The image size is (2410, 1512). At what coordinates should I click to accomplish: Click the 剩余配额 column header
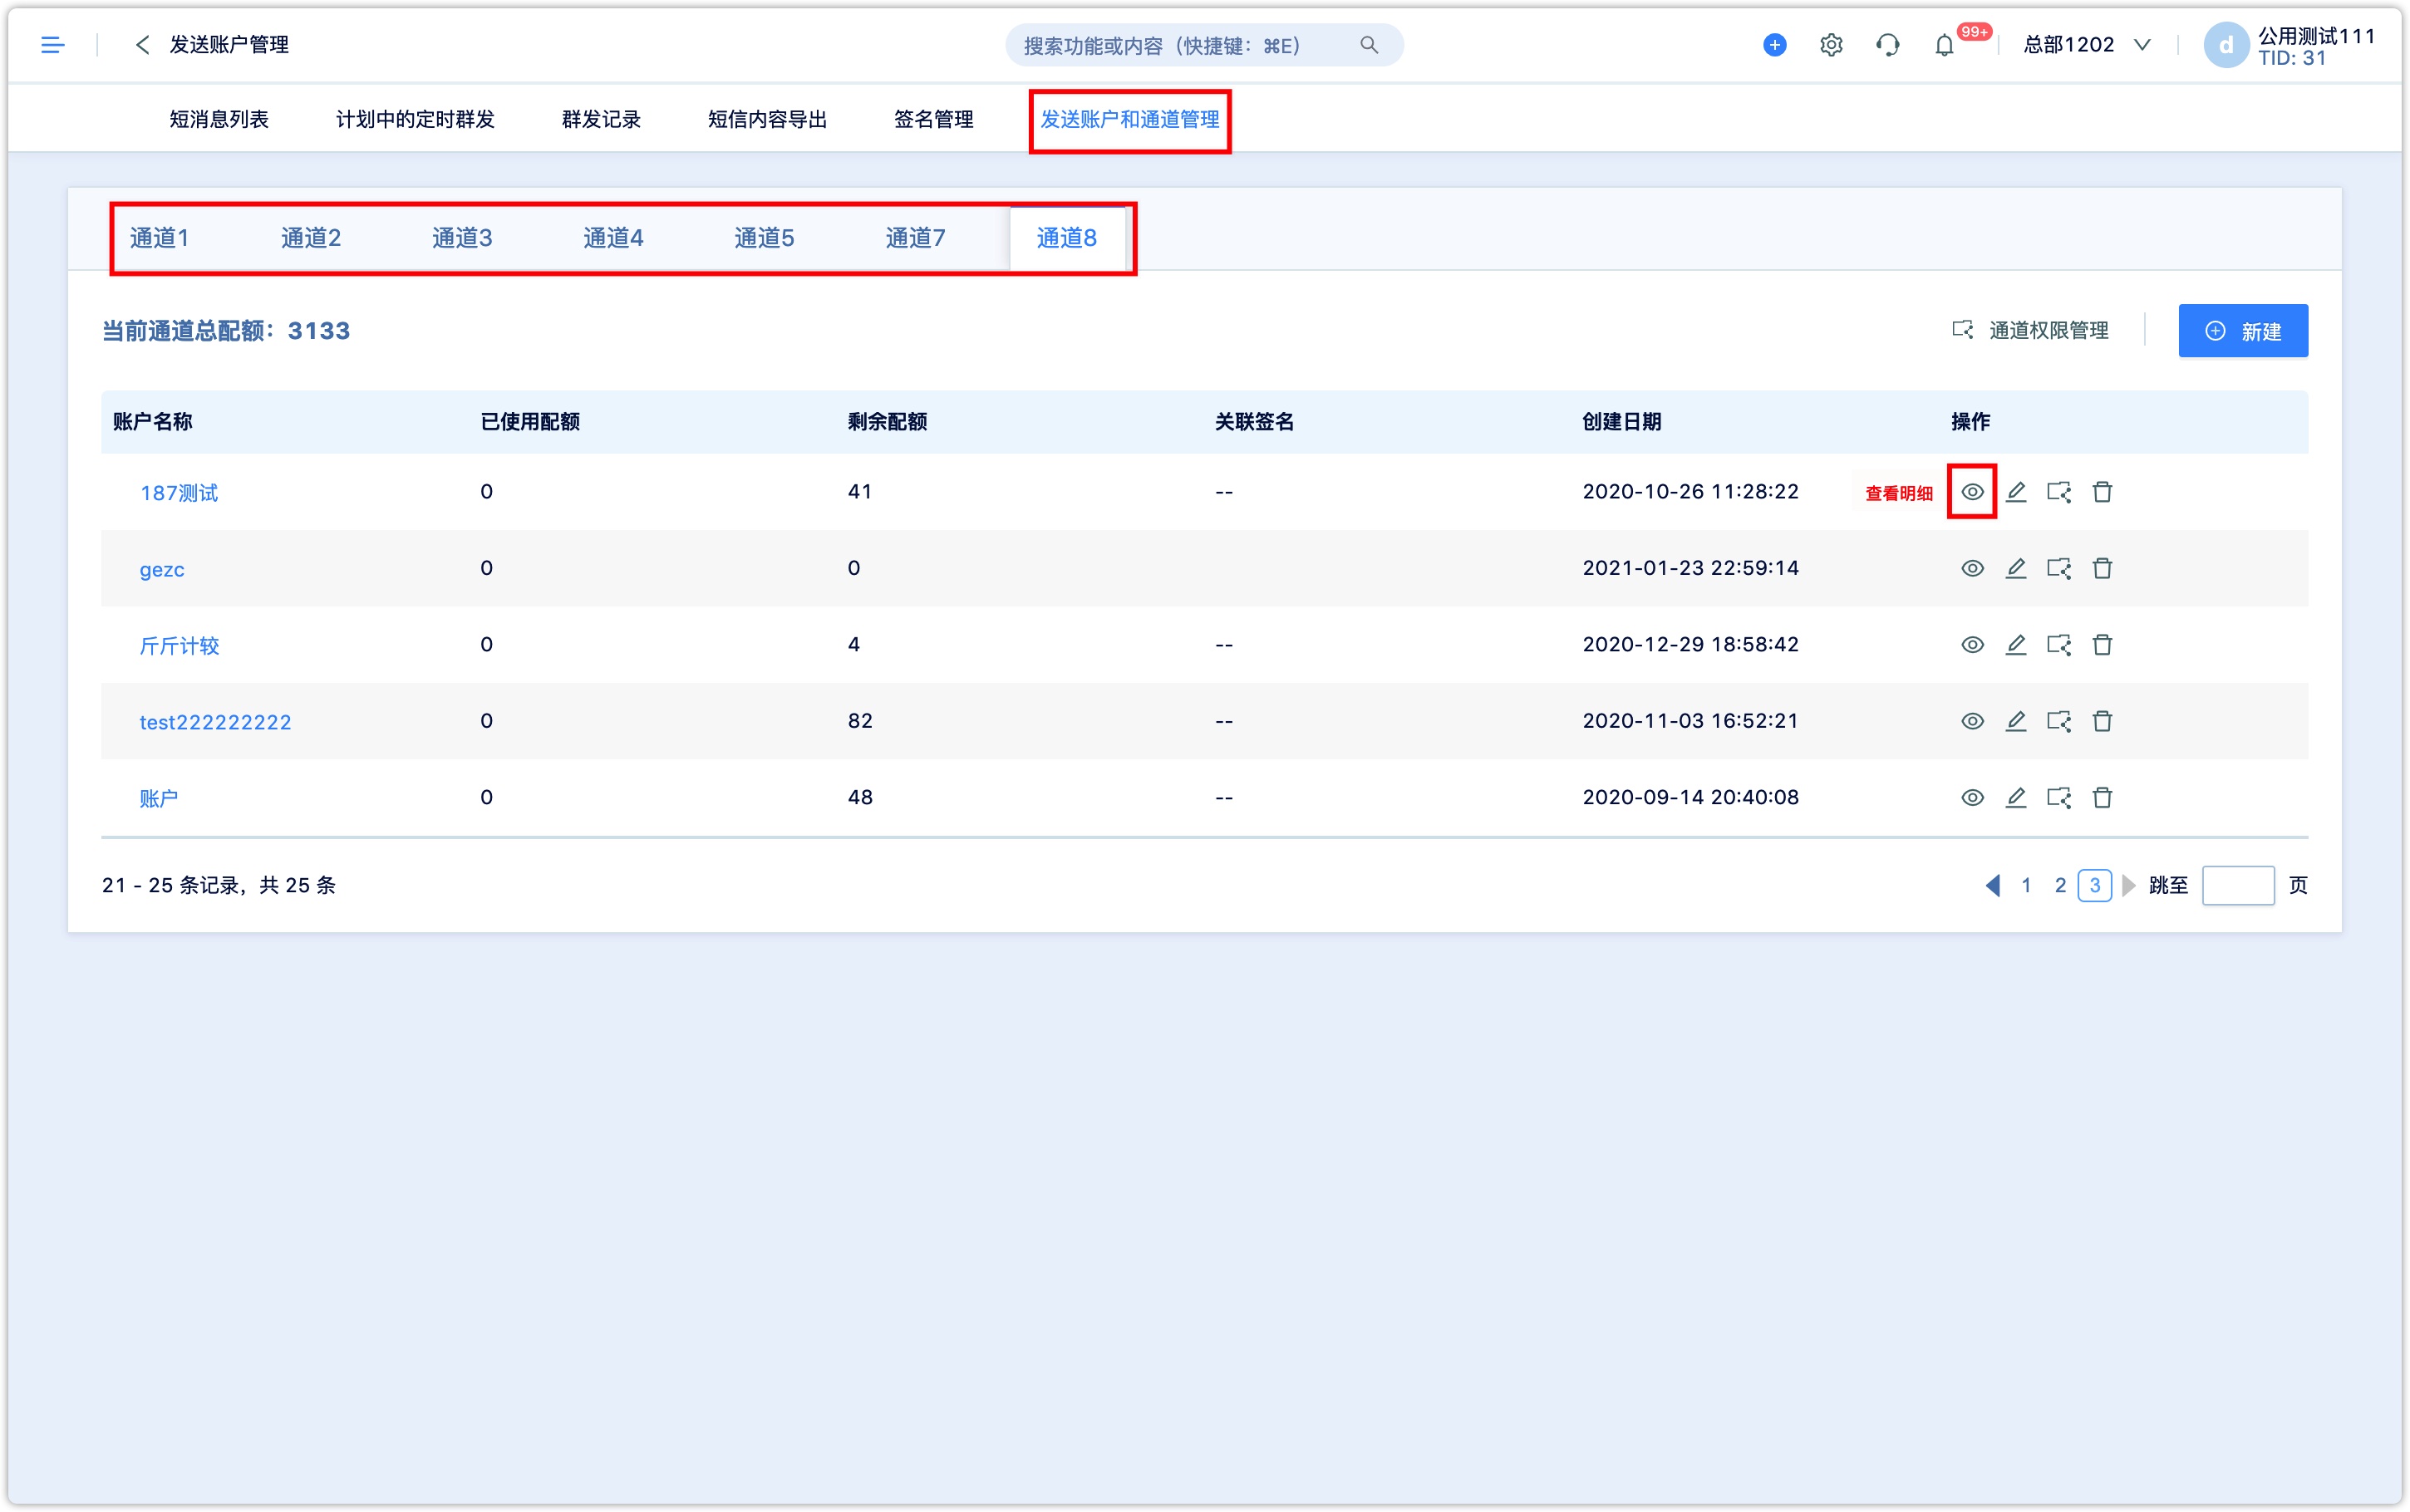887,421
